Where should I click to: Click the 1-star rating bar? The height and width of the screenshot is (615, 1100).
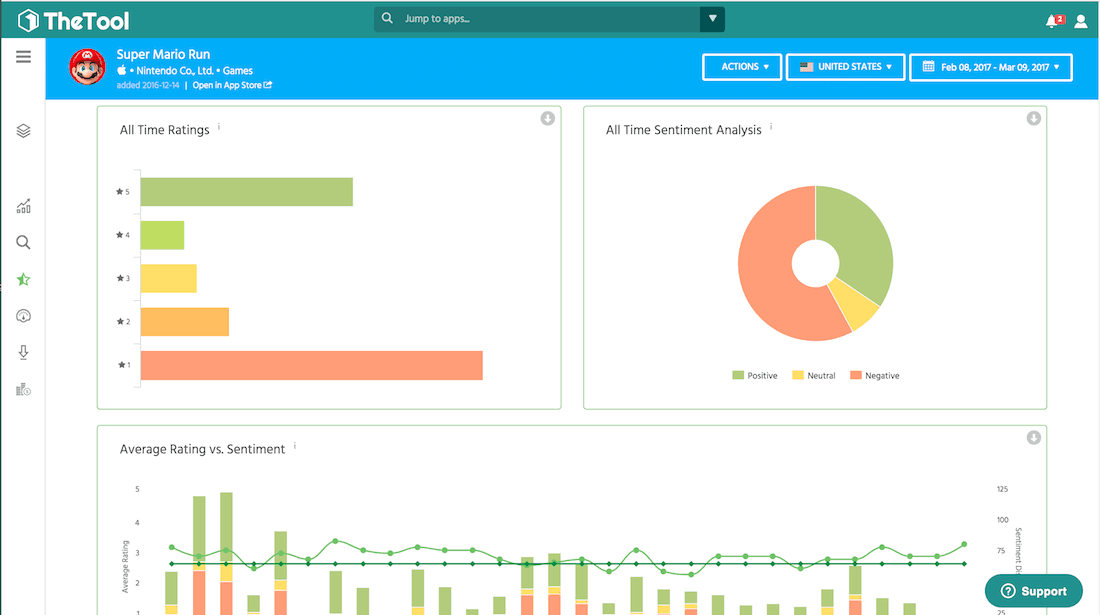(311, 366)
